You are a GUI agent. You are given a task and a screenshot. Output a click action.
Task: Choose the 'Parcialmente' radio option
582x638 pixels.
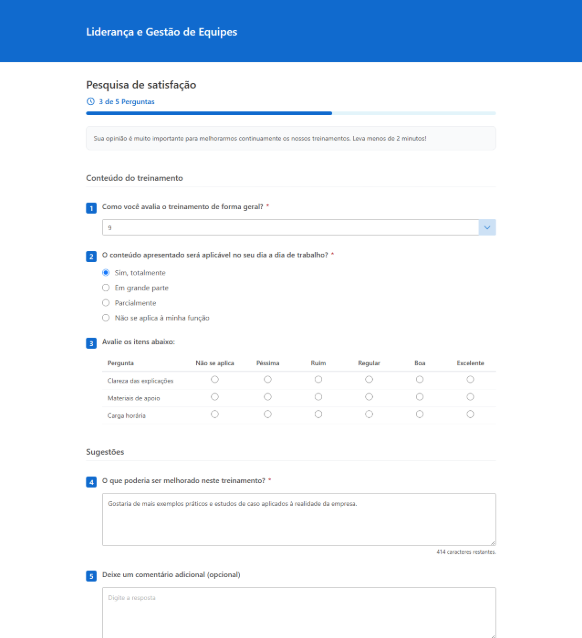[x=106, y=303]
